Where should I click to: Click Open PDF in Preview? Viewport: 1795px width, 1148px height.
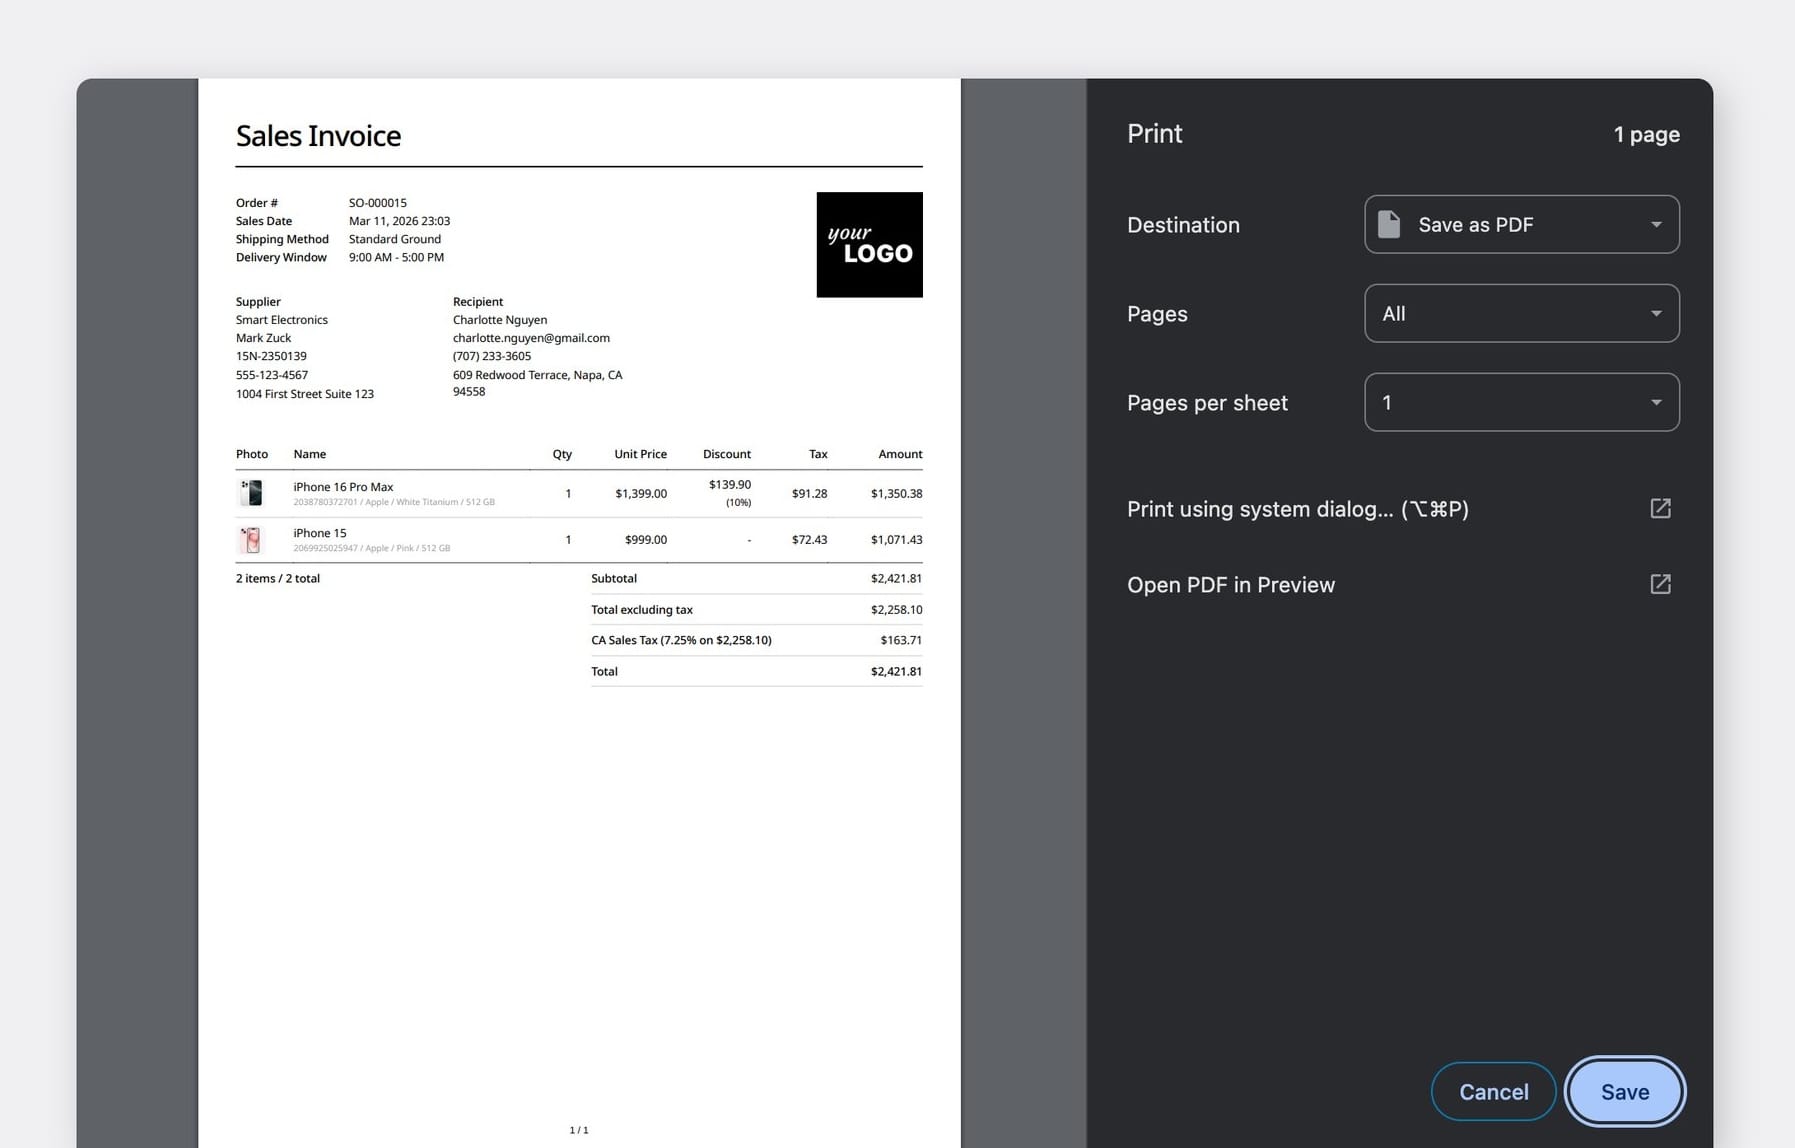click(1231, 584)
